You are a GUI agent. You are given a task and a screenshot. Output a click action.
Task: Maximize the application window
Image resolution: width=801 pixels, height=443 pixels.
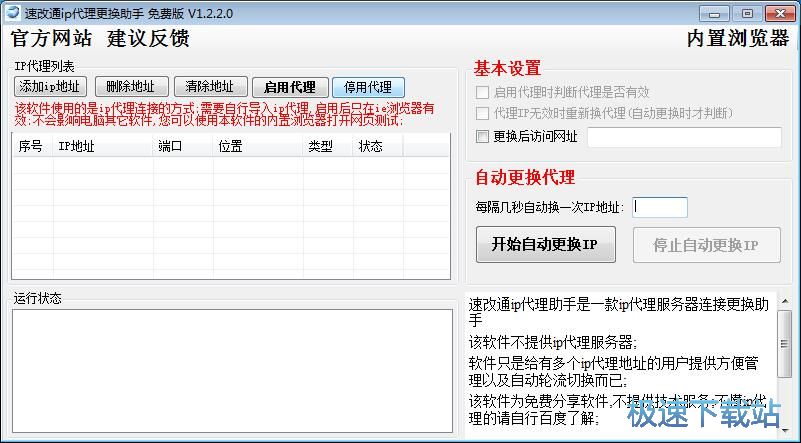coord(747,13)
